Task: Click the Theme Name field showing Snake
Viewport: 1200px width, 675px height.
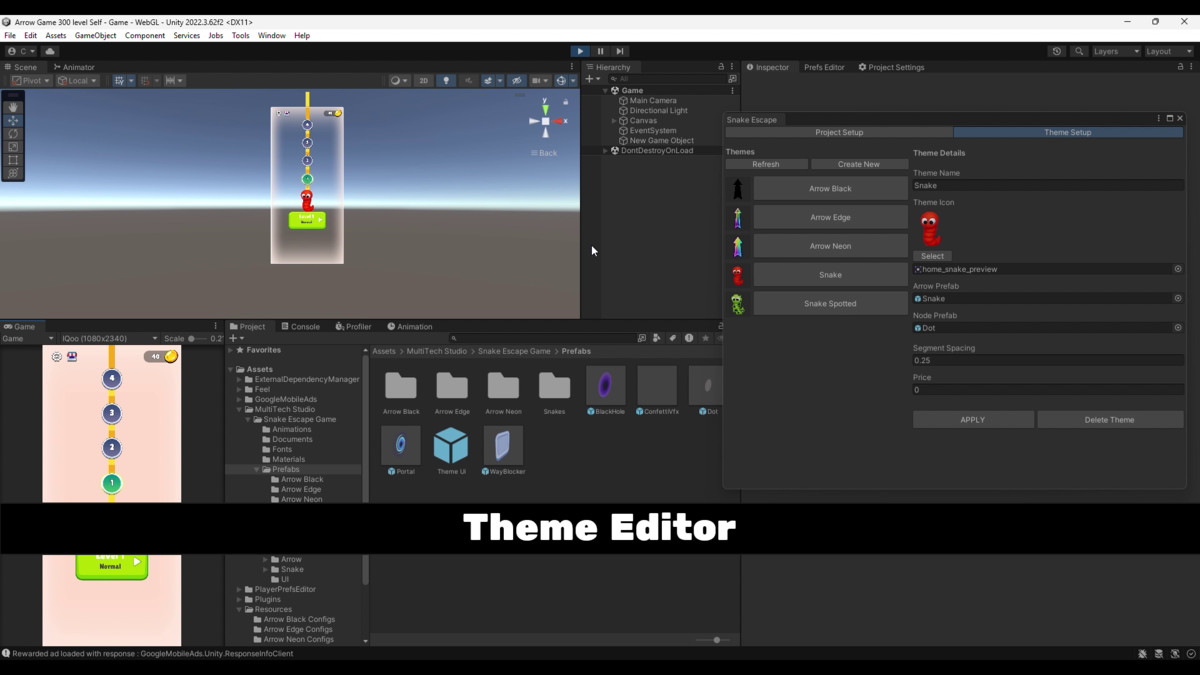Action: pyautogui.click(x=1046, y=185)
